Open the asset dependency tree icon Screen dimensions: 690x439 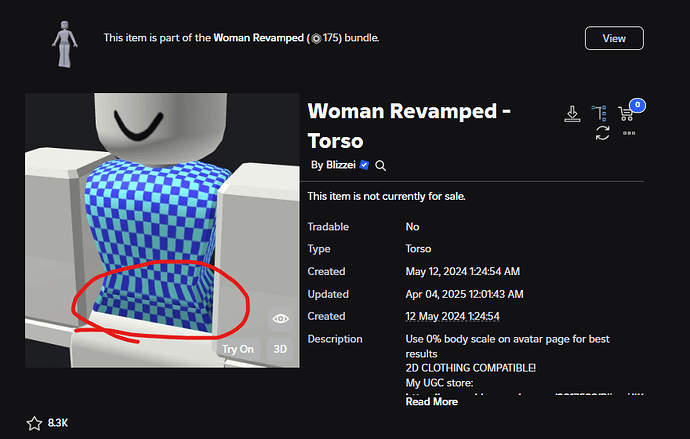coord(599,113)
